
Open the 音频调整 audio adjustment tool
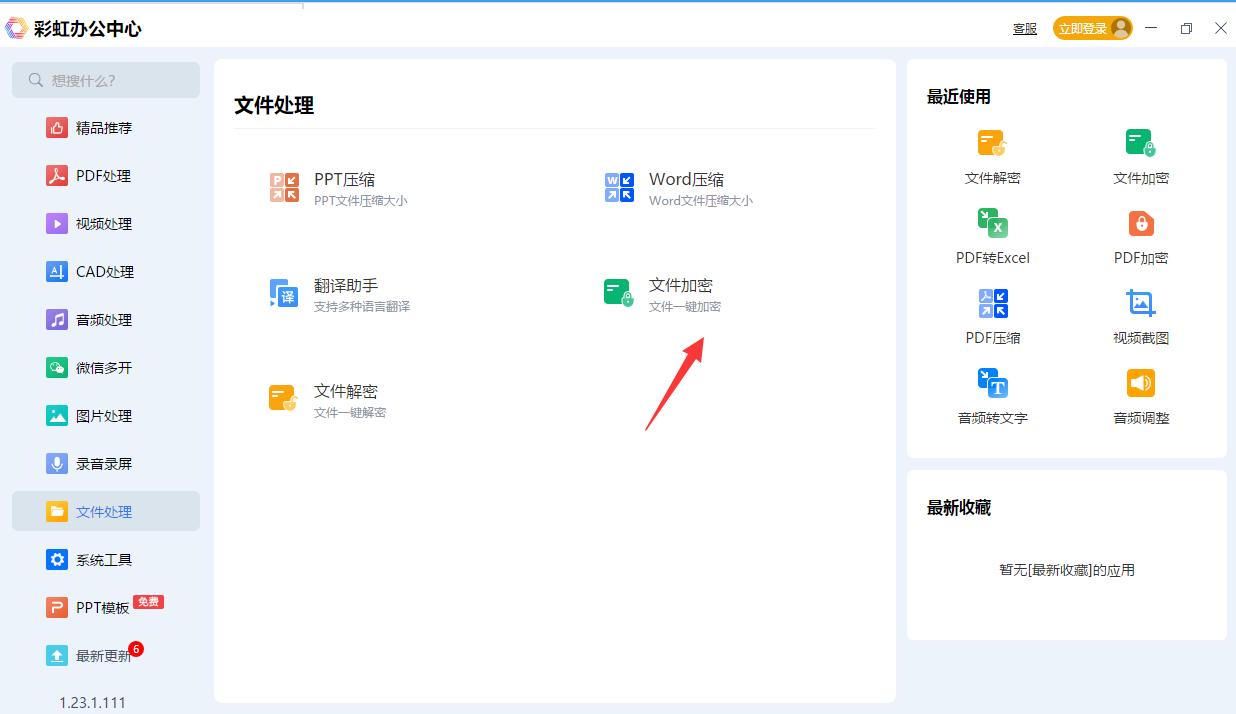pos(1140,393)
